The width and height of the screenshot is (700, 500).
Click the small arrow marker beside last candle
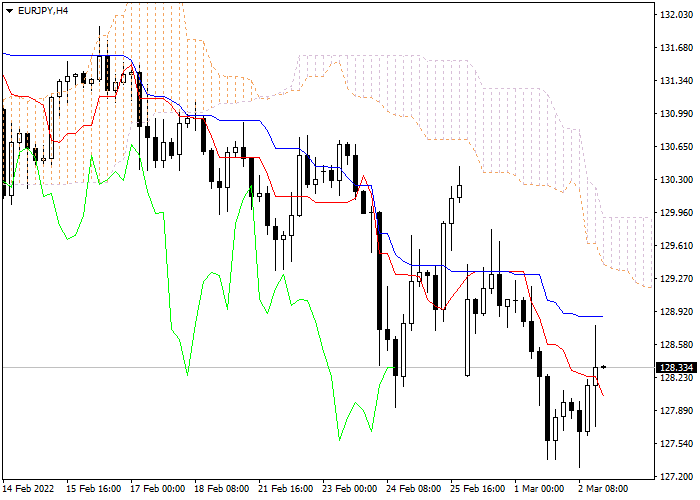(x=604, y=367)
